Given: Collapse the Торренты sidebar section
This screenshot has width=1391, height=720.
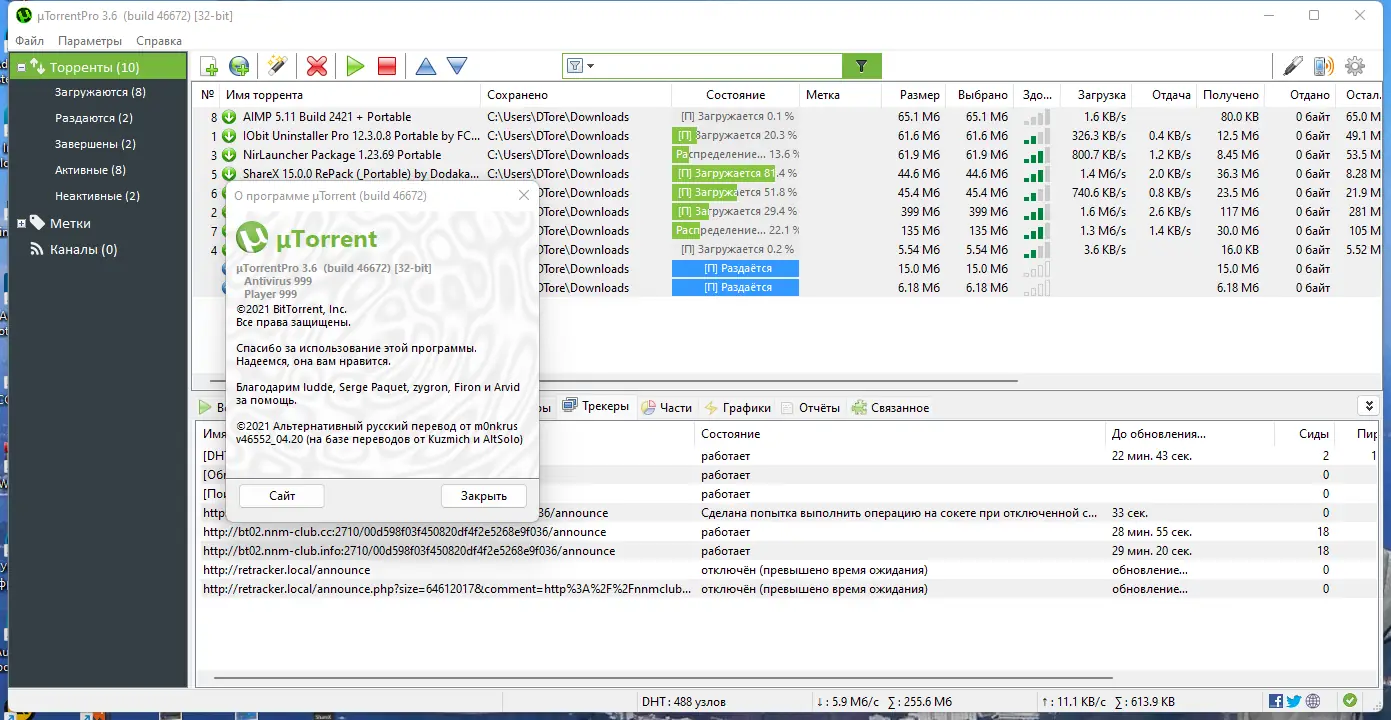Looking at the screenshot, I should tap(19, 65).
